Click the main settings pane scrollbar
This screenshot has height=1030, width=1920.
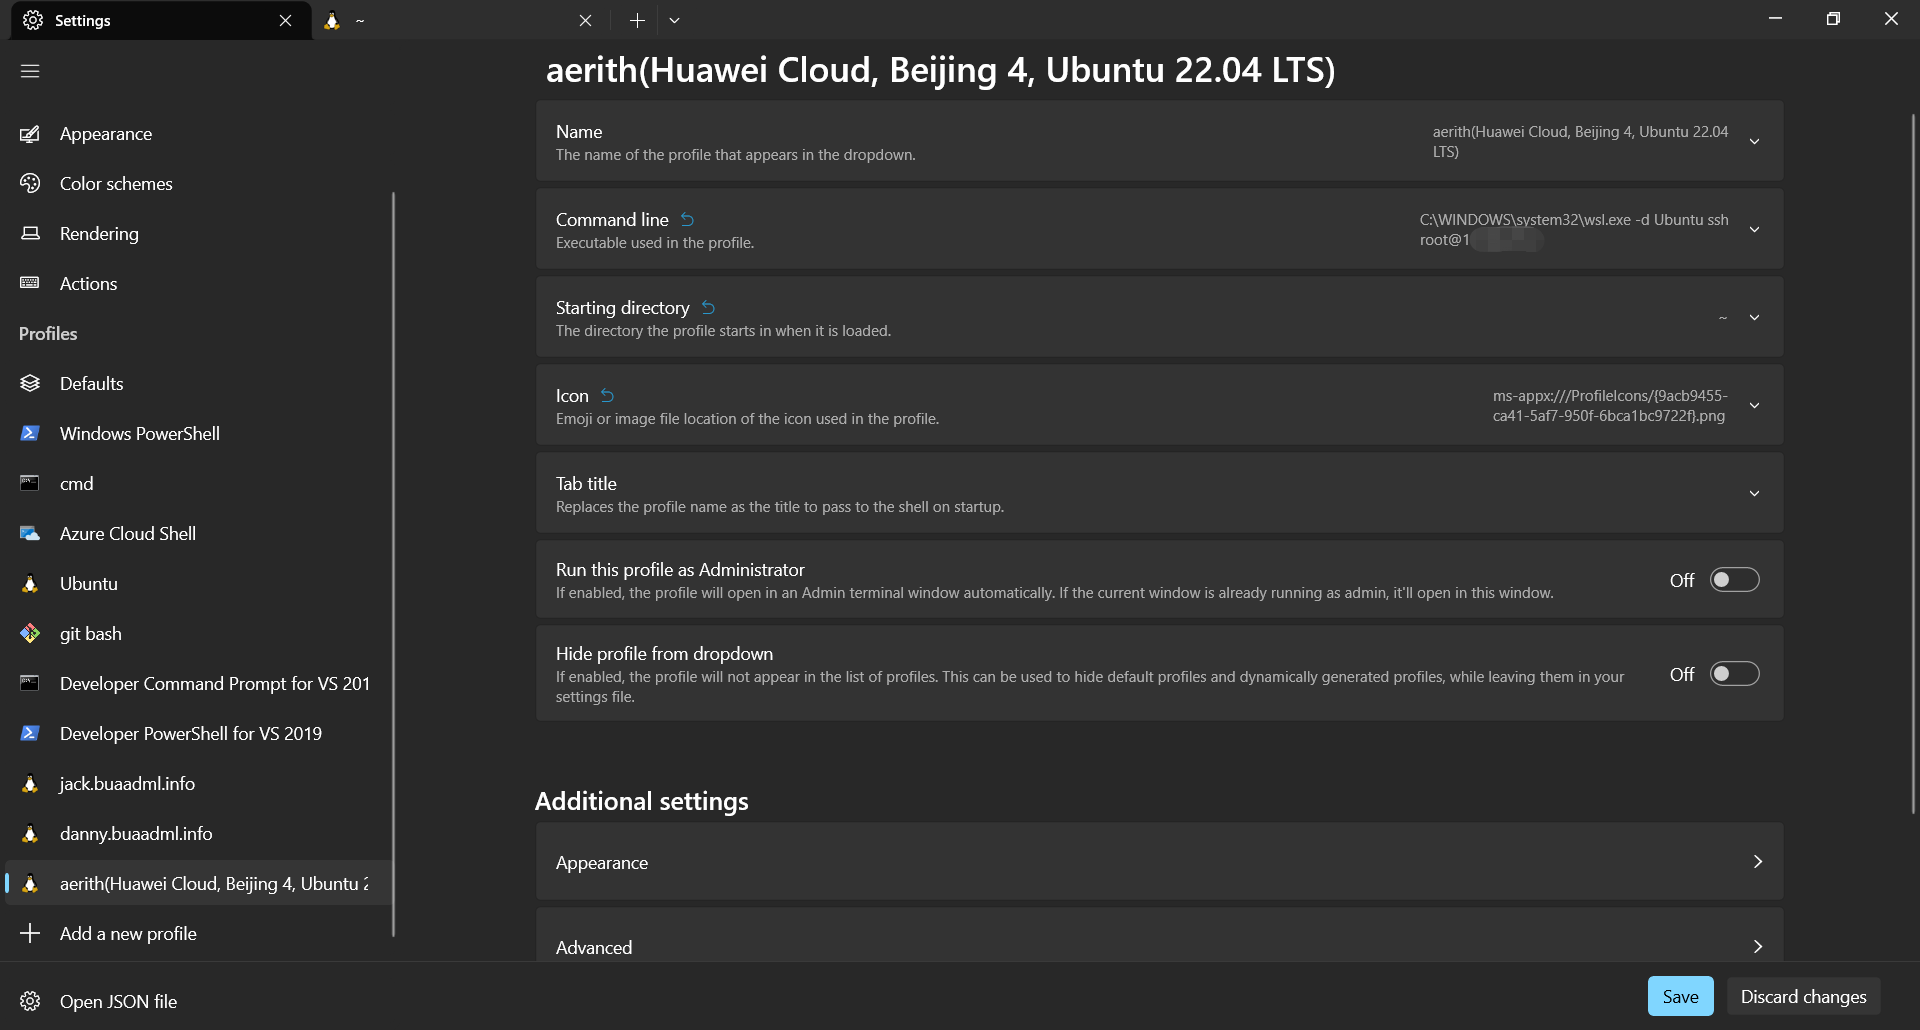[1913, 463]
